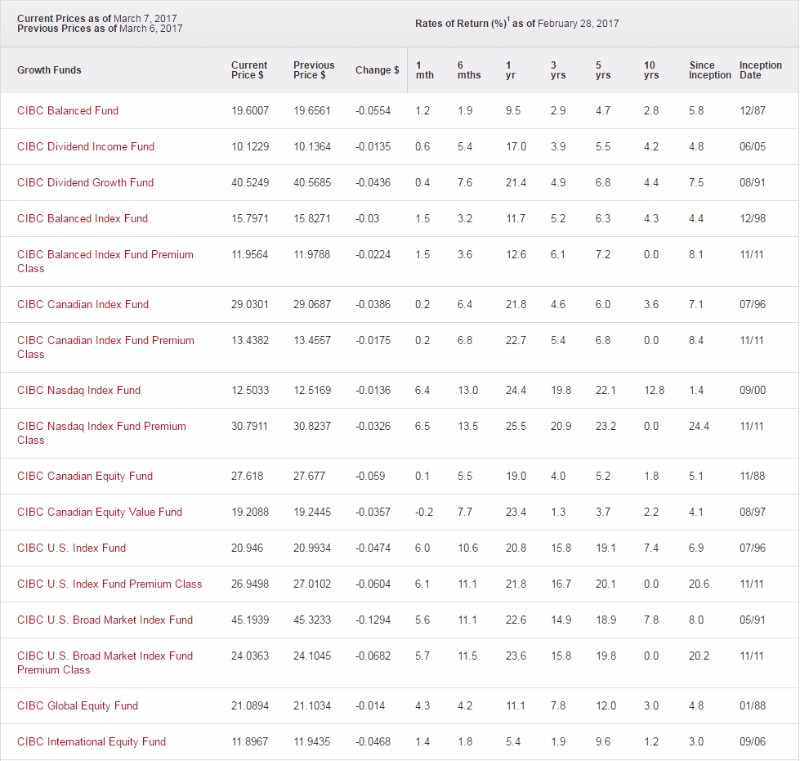Open the CIBC Balanced Index Fund link
800x761 pixels.
coord(83,218)
